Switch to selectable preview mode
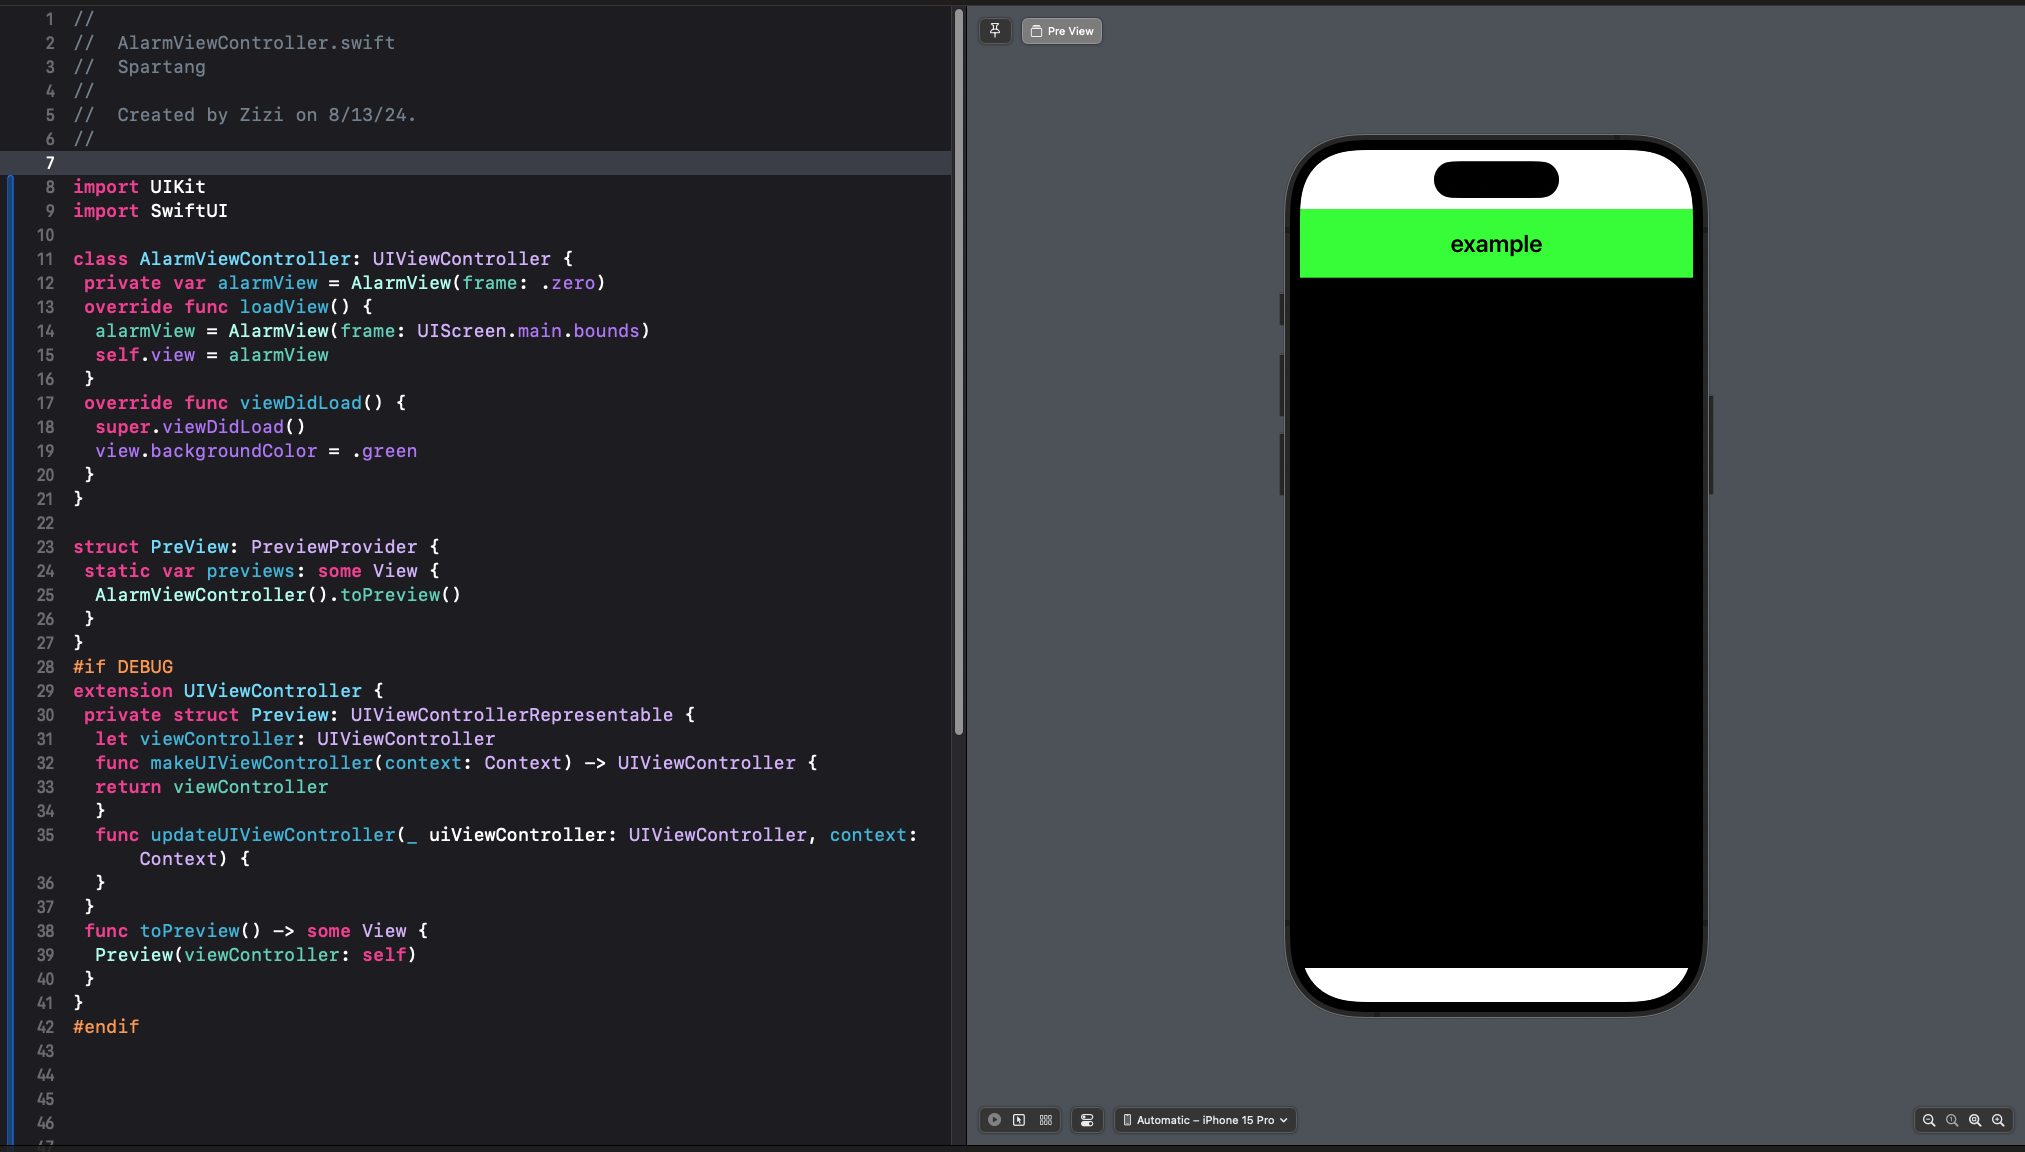The width and height of the screenshot is (2025, 1152). coord(1019,1120)
